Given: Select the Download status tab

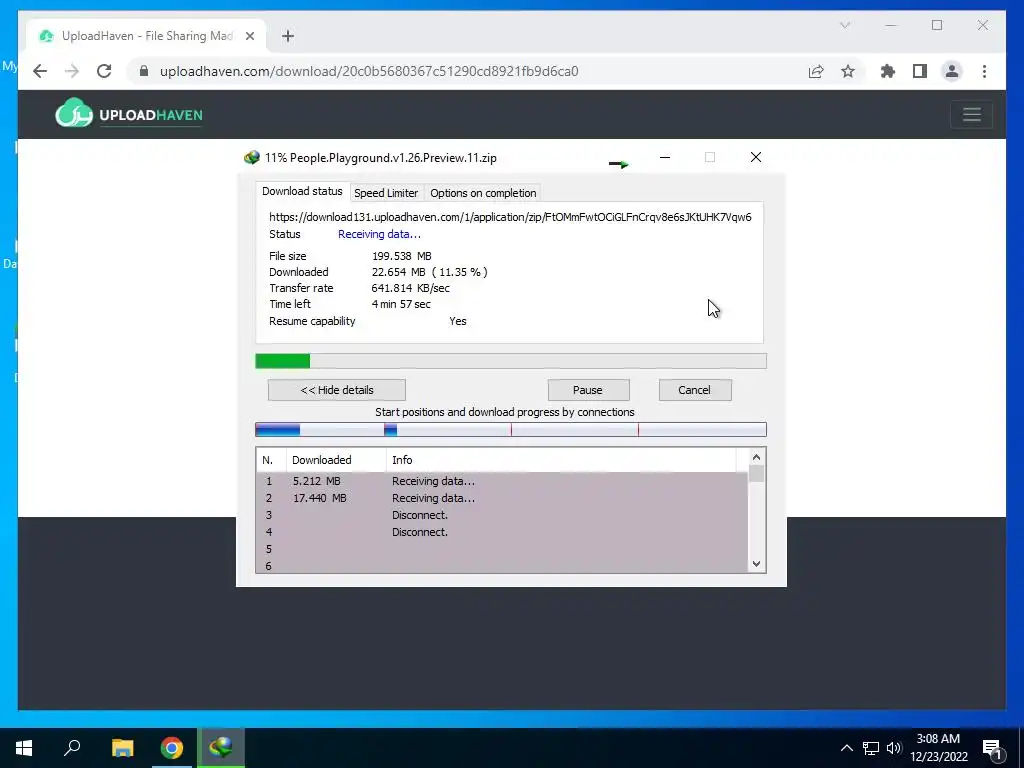Looking at the screenshot, I should [x=302, y=191].
